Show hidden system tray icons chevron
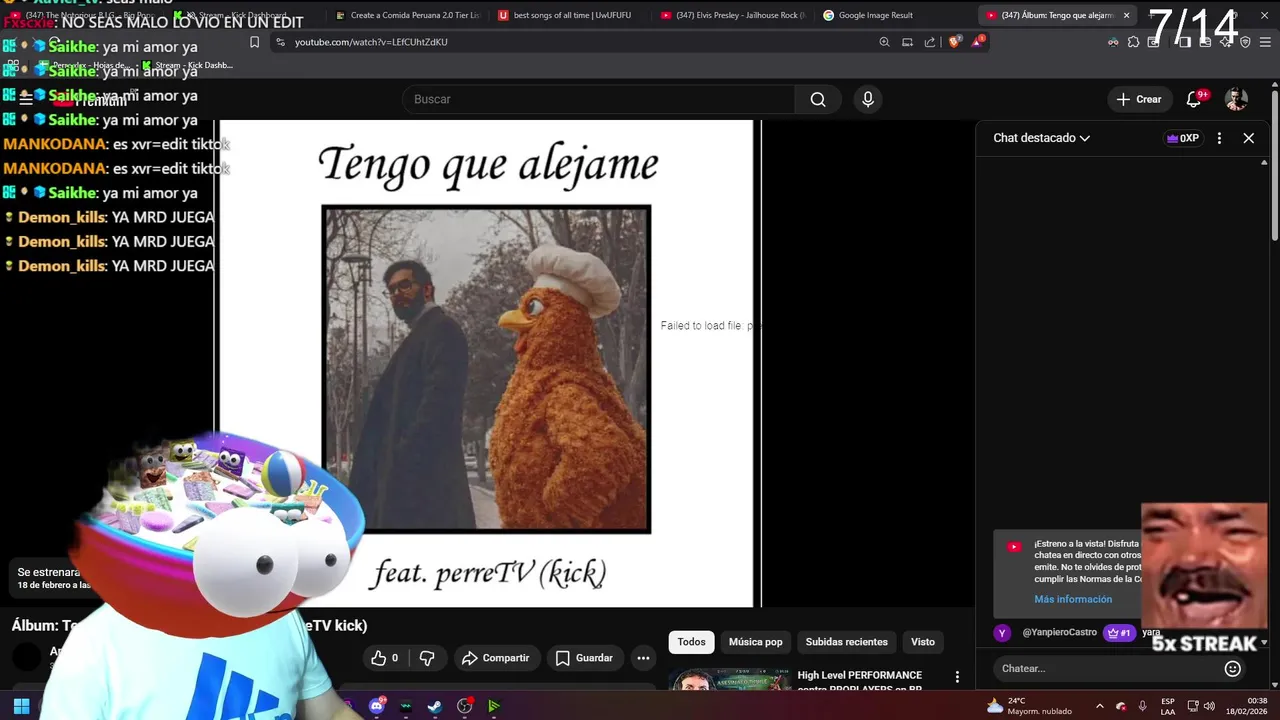Screen dimensions: 1280x720 click(1101, 706)
